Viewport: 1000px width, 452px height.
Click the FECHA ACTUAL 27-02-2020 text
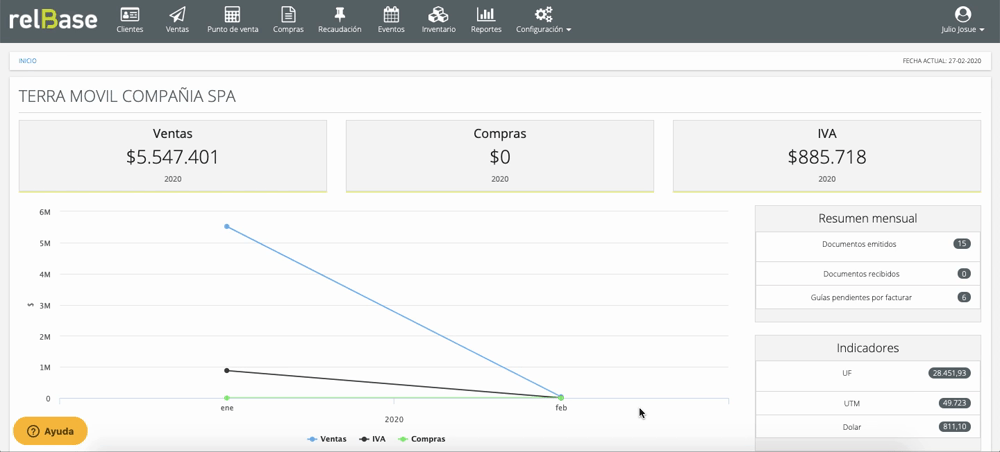(x=941, y=61)
